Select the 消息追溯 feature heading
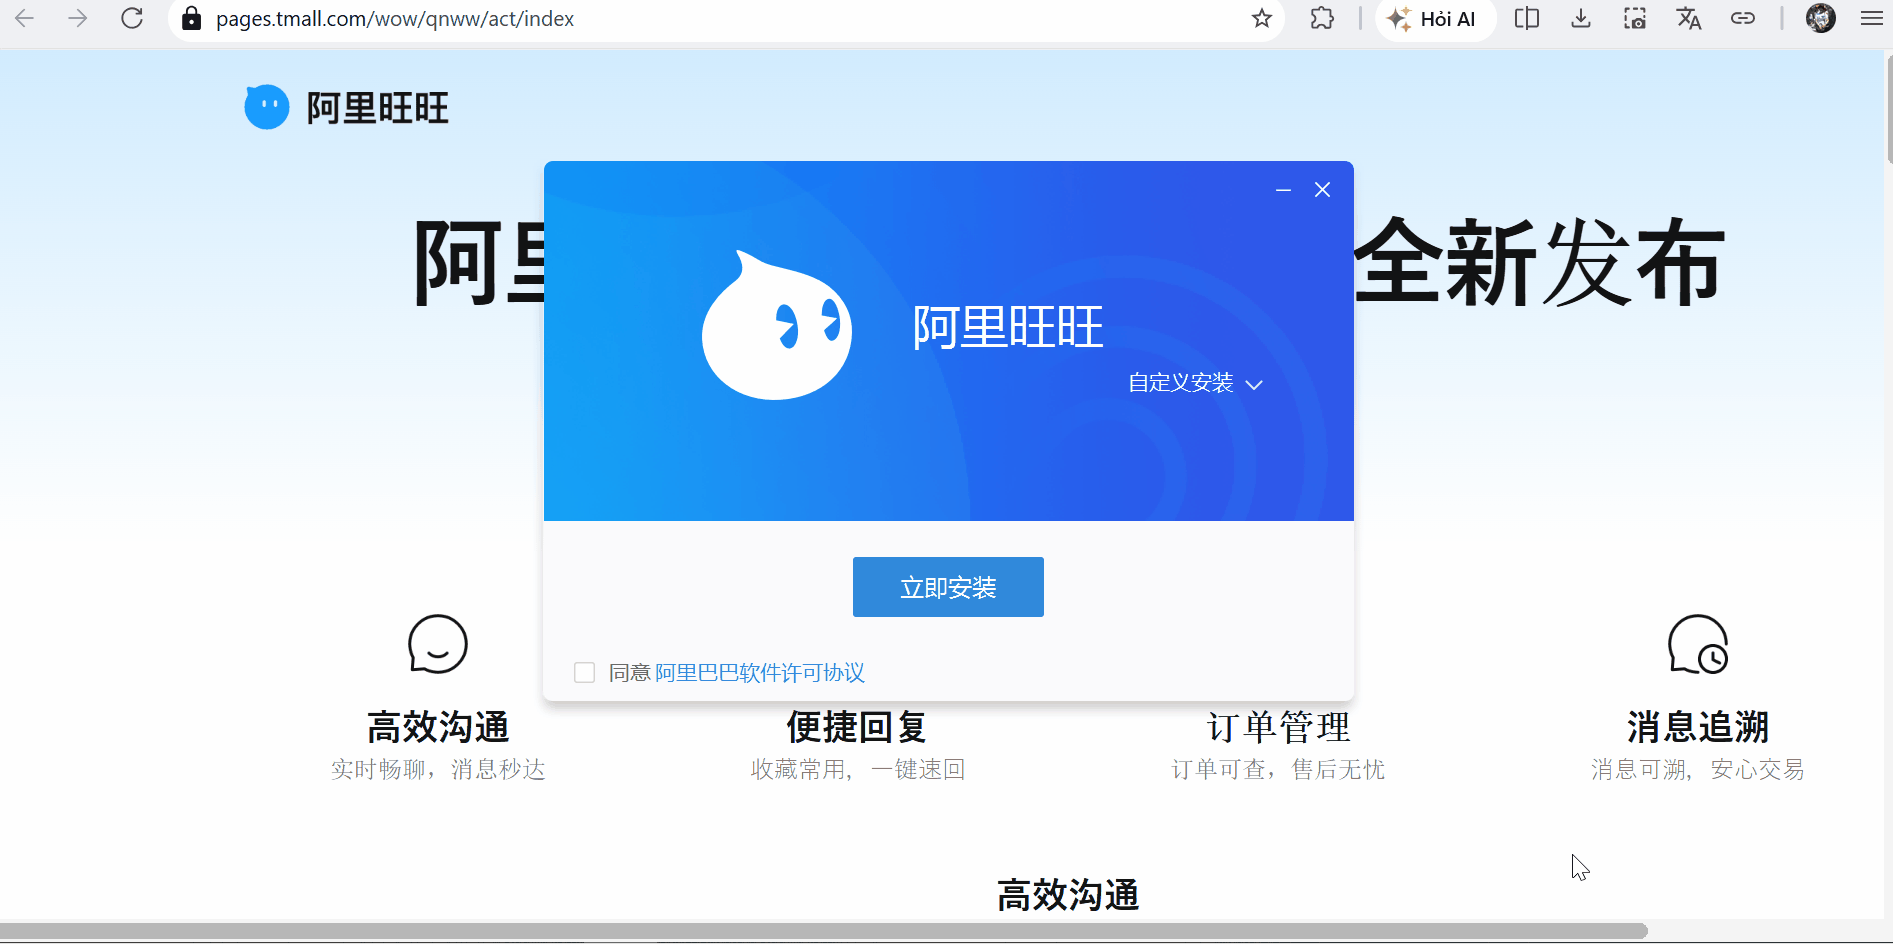Screen dimensions: 1893x944 coord(1698,727)
